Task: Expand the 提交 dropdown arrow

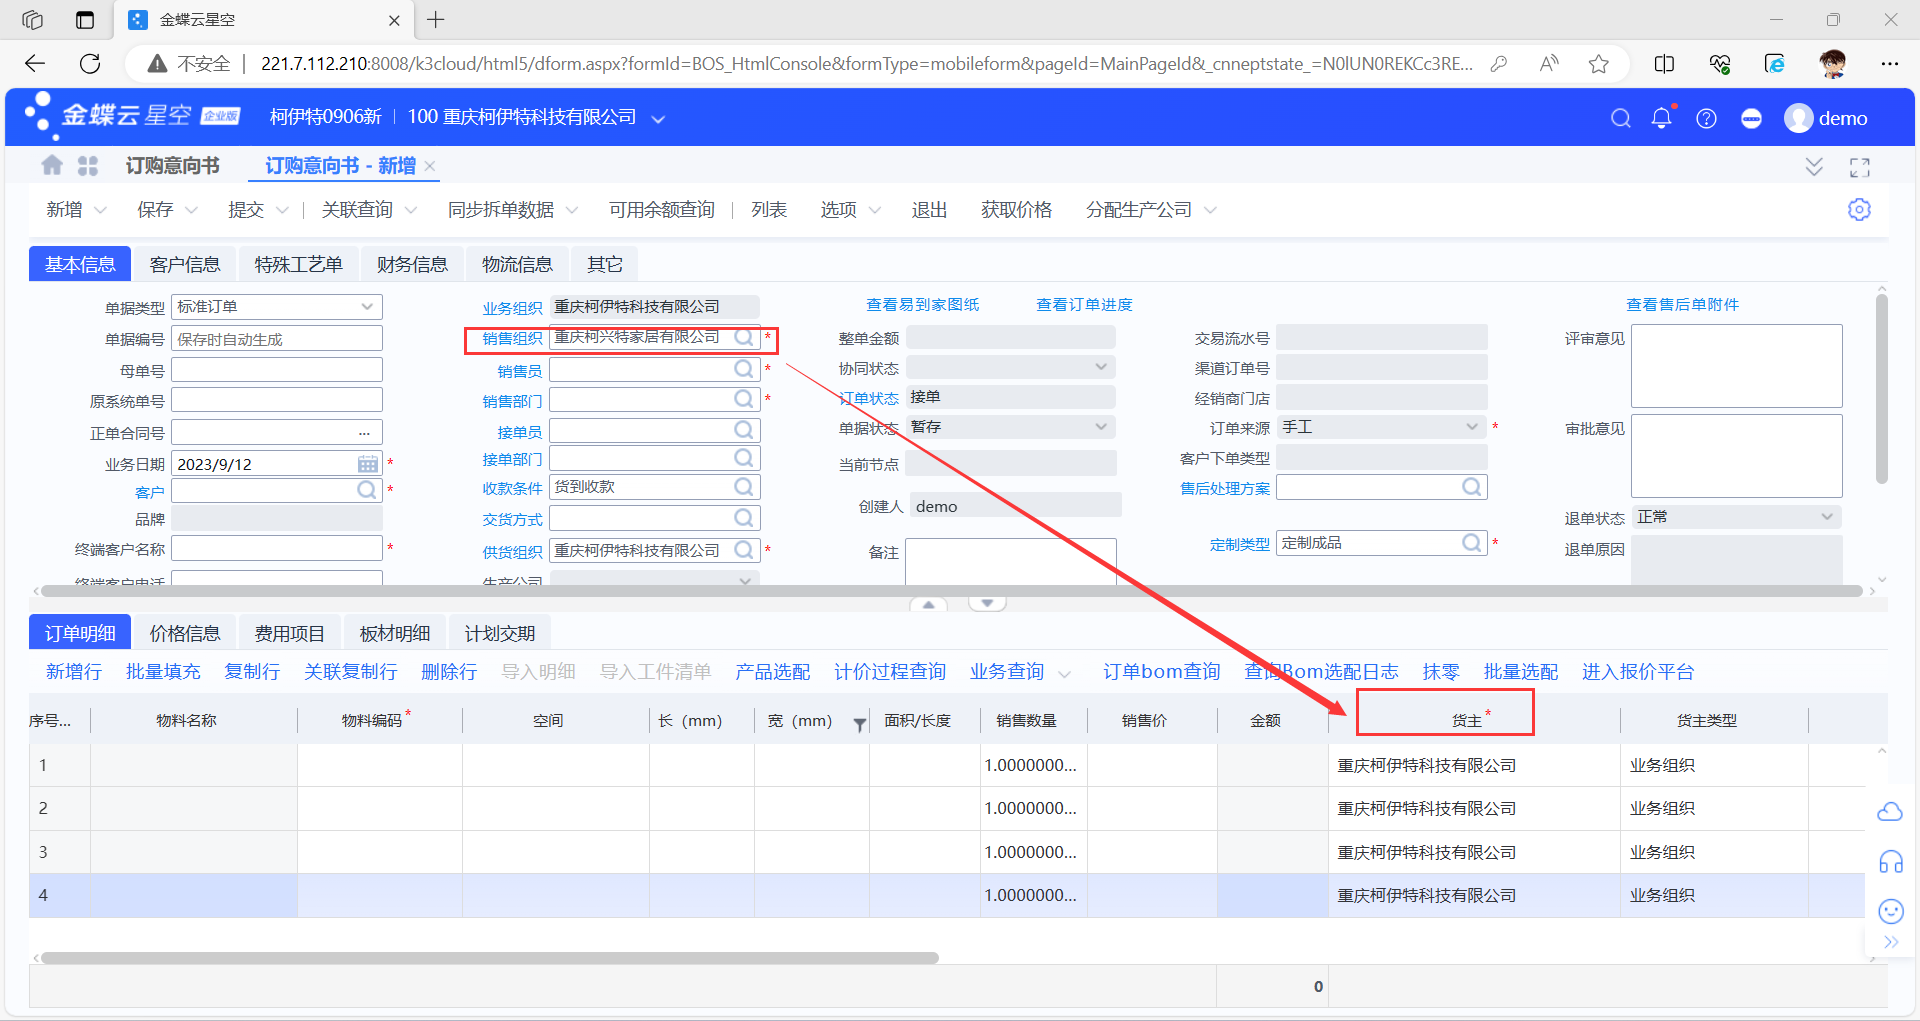Action: 282,210
